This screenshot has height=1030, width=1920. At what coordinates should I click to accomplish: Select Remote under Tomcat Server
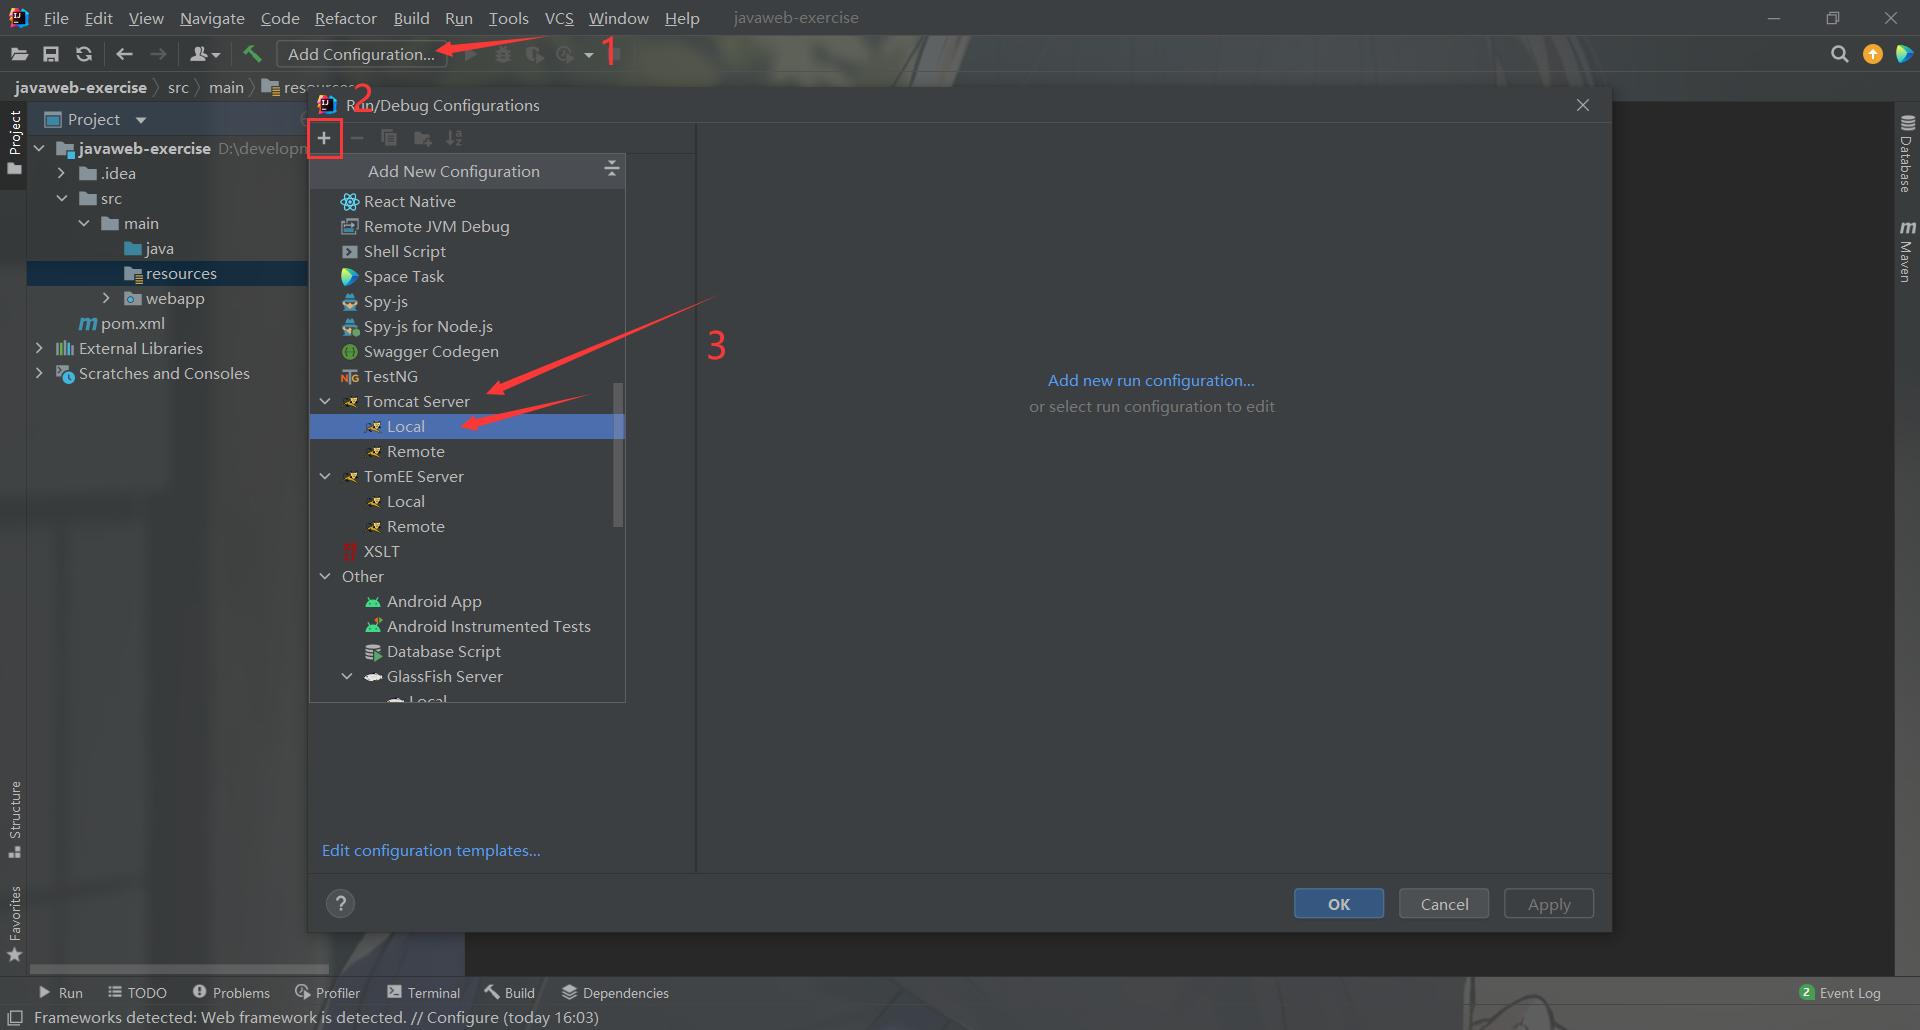(467, 451)
